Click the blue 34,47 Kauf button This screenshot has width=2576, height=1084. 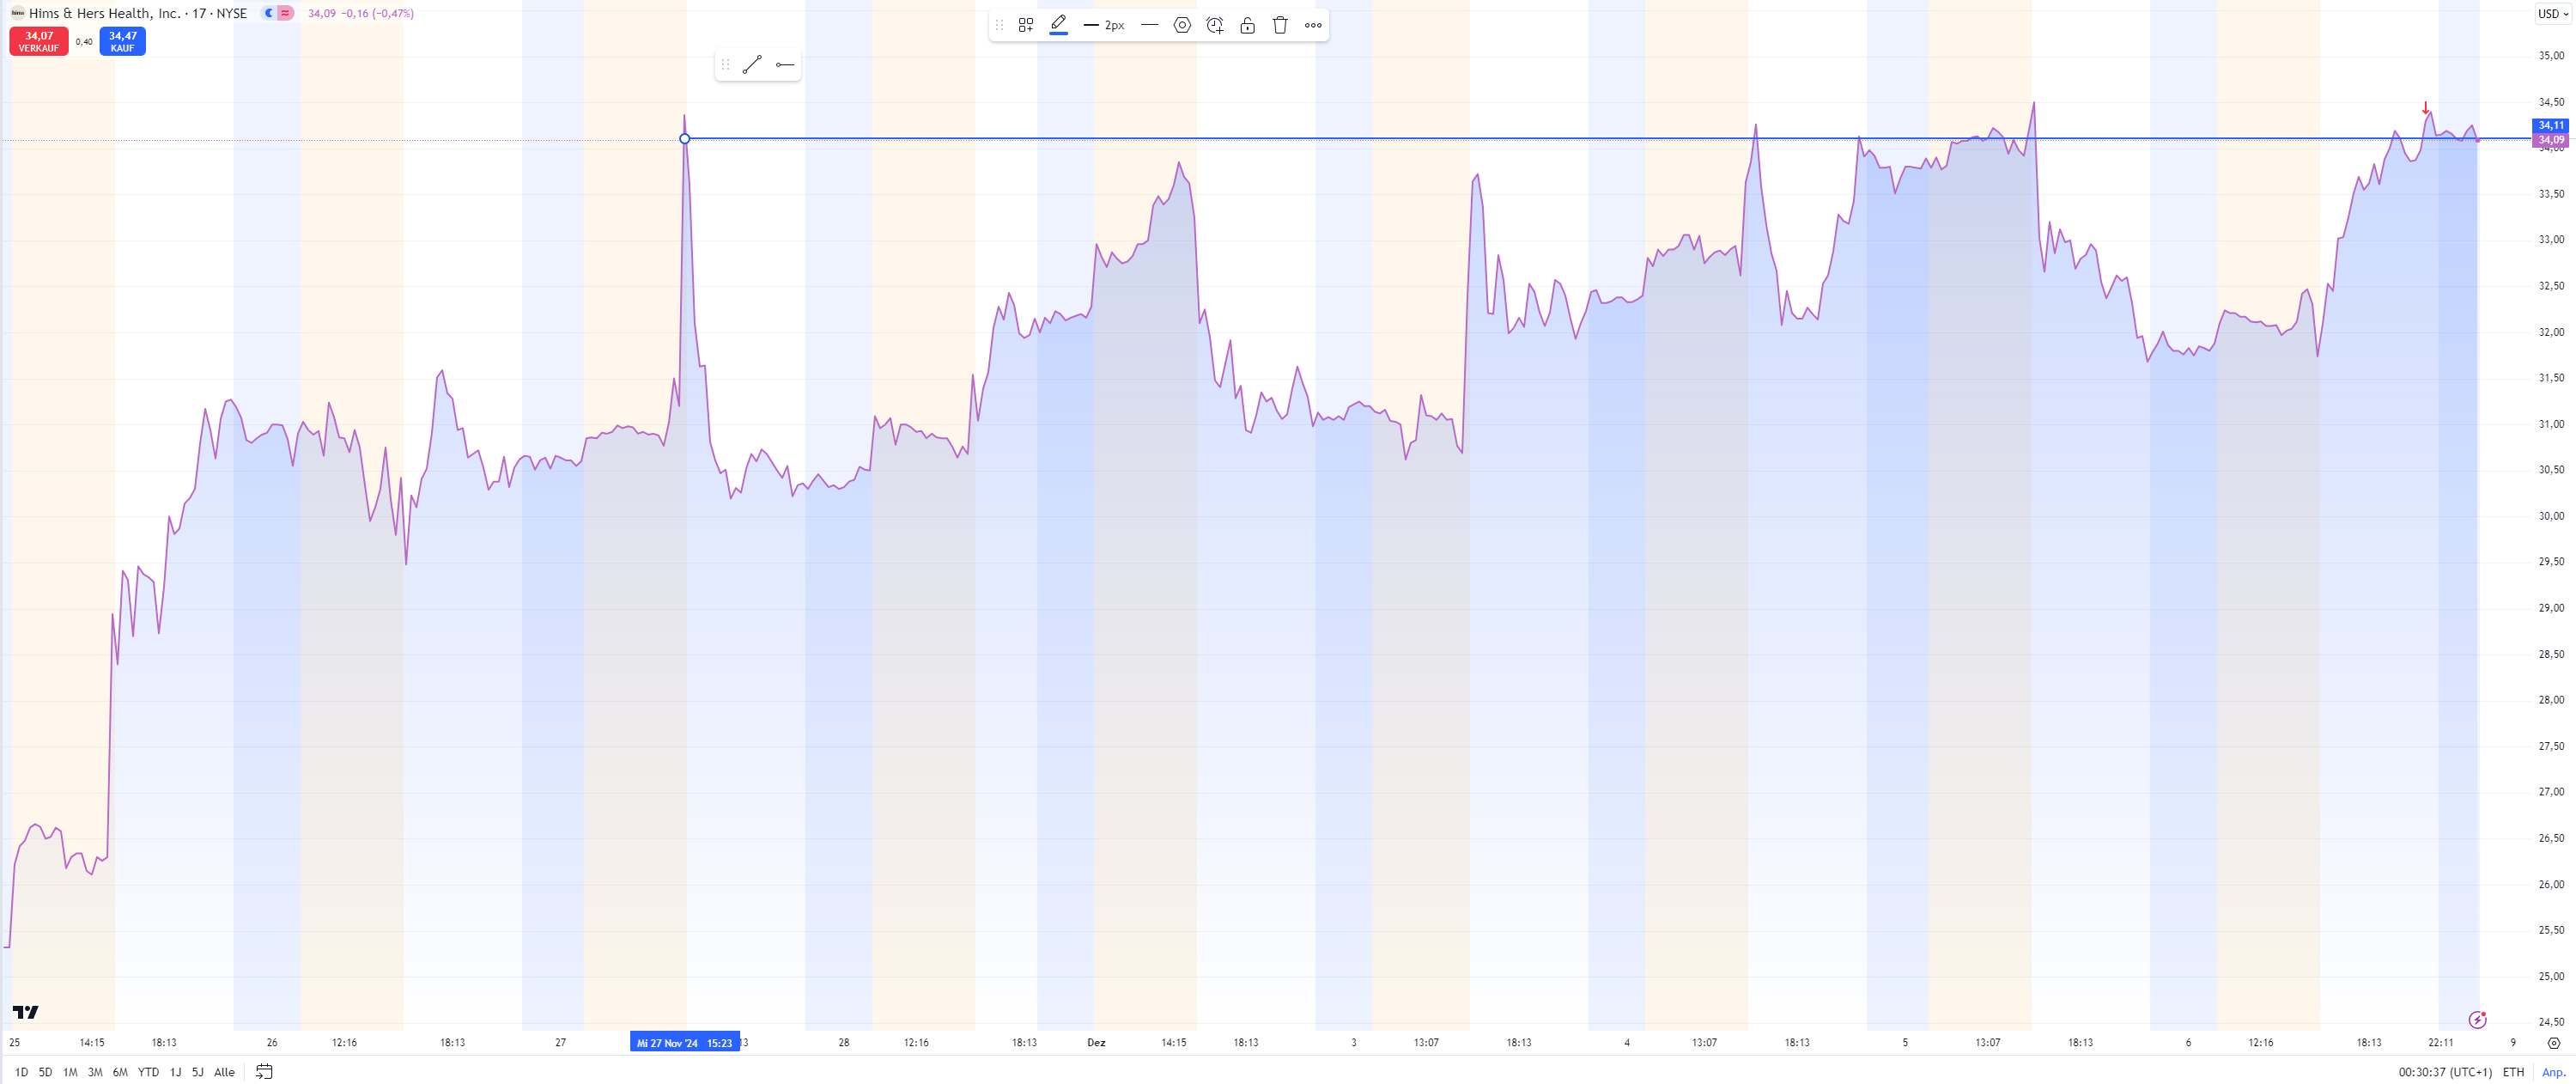[122, 41]
